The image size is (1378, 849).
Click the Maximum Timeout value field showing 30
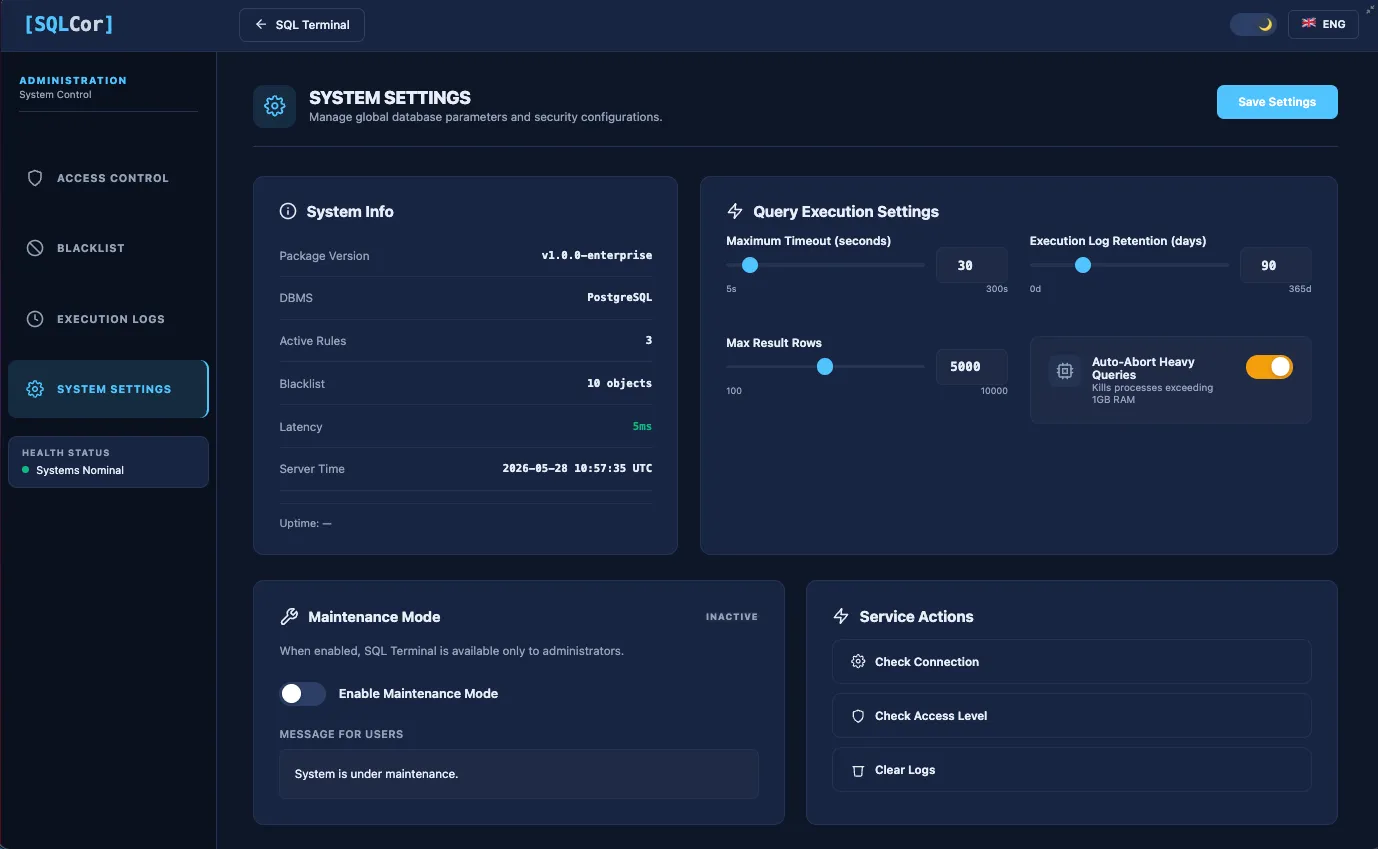(x=971, y=266)
